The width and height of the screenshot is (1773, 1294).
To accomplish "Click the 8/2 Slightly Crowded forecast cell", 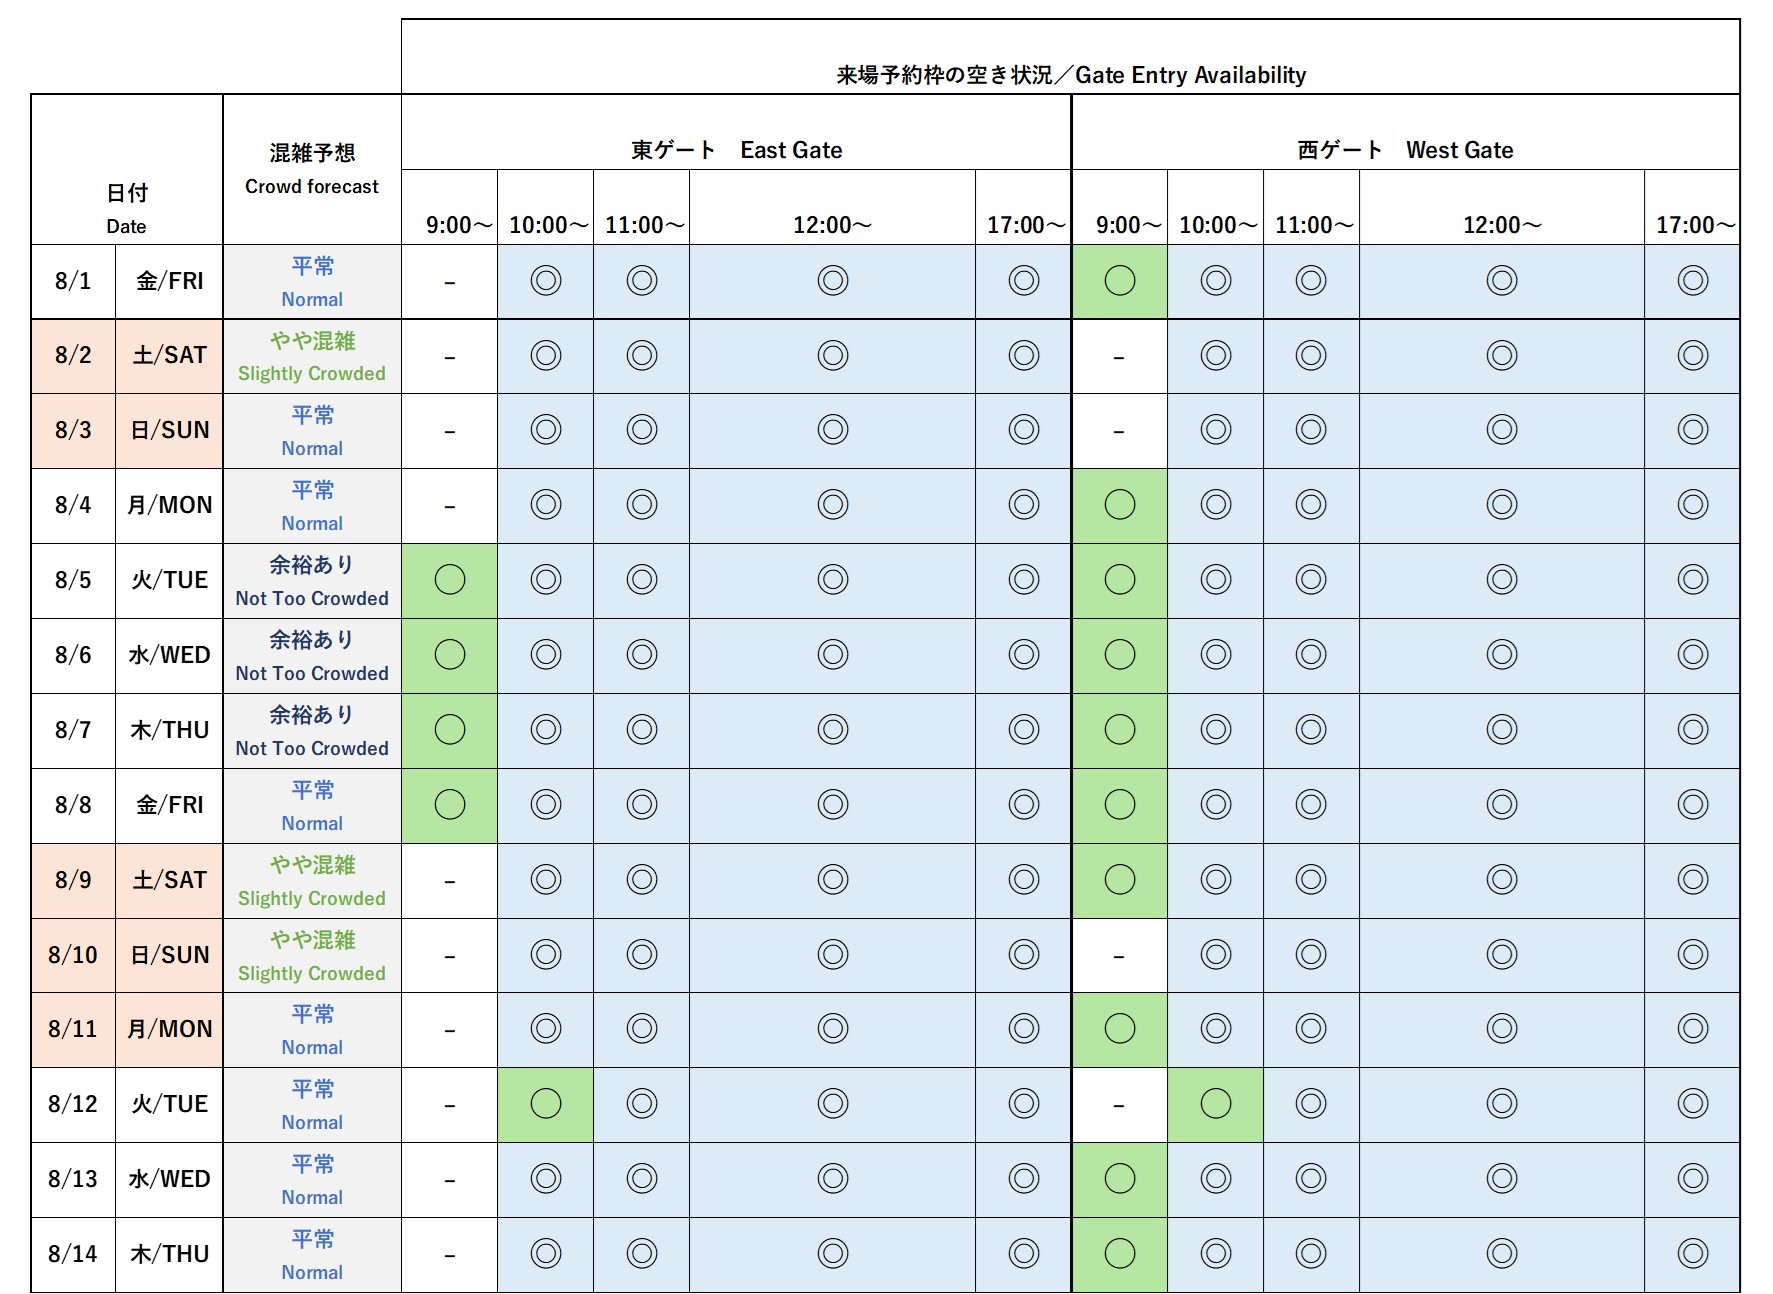I will pos(312,356).
